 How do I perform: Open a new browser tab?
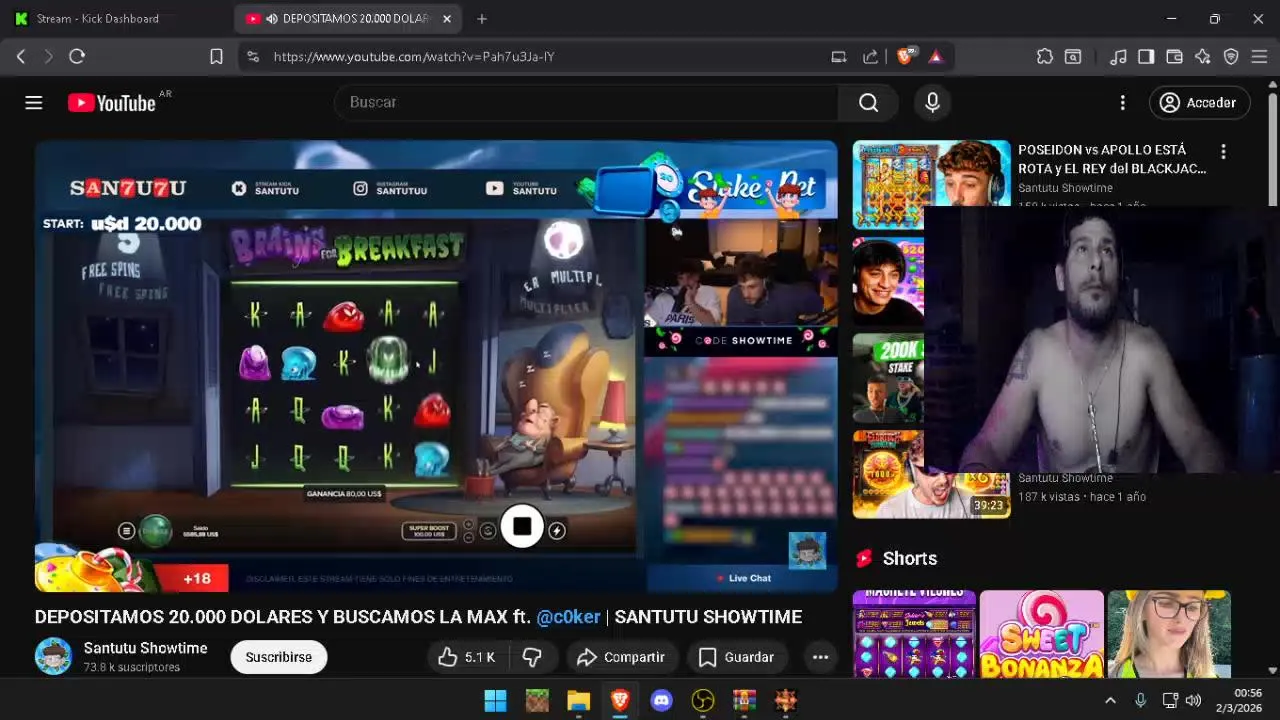click(x=482, y=19)
